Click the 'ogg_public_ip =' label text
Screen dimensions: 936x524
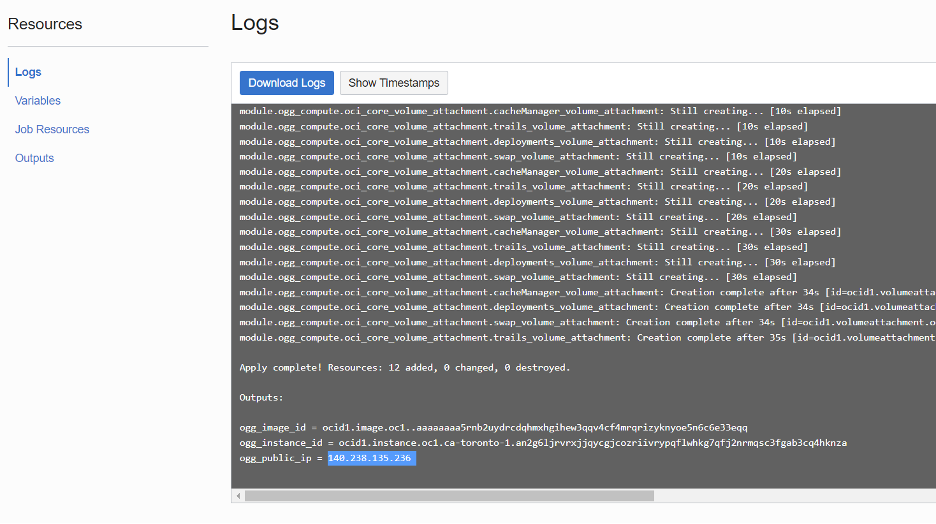[x=281, y=458]
